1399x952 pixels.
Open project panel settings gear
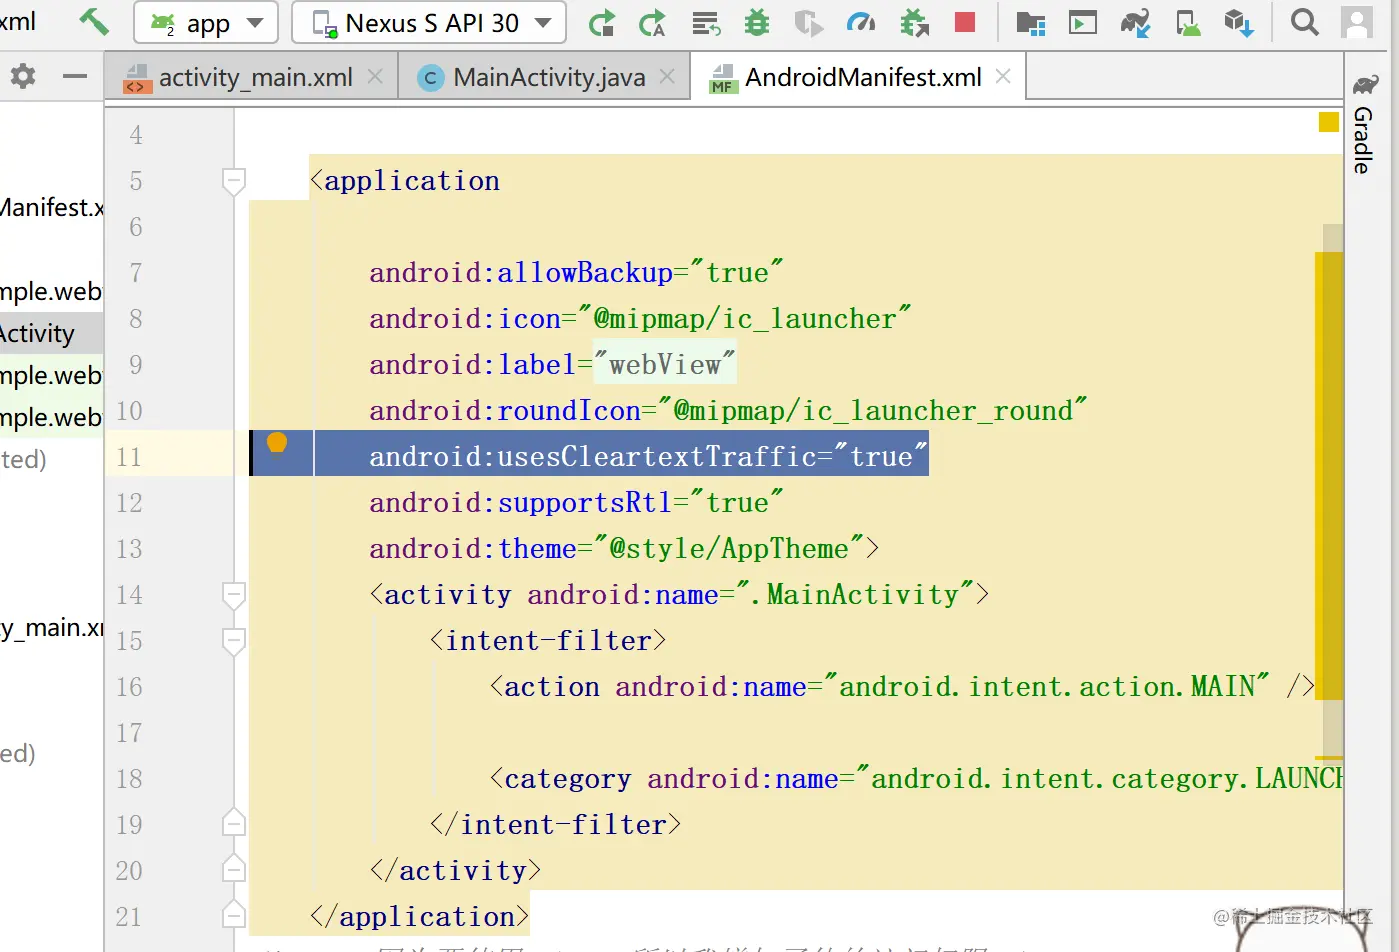pos(22,76)
